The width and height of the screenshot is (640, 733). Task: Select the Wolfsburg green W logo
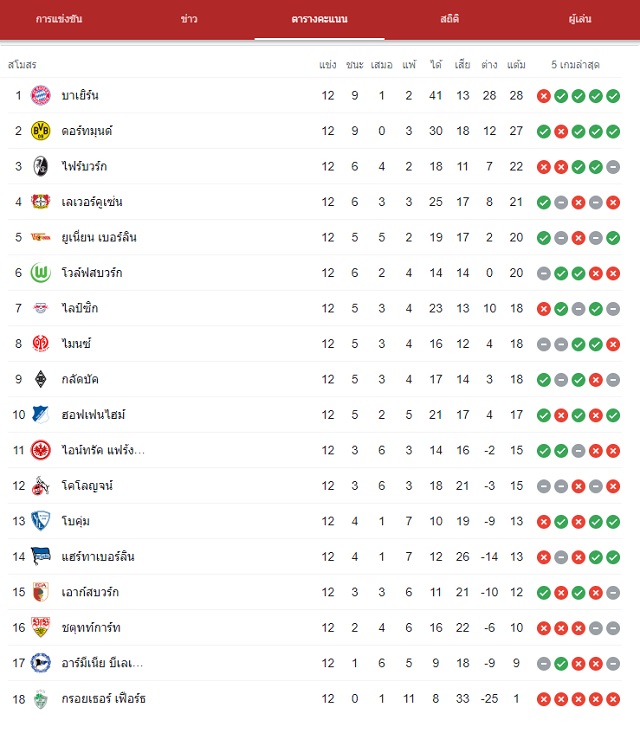tap(41, 273)
